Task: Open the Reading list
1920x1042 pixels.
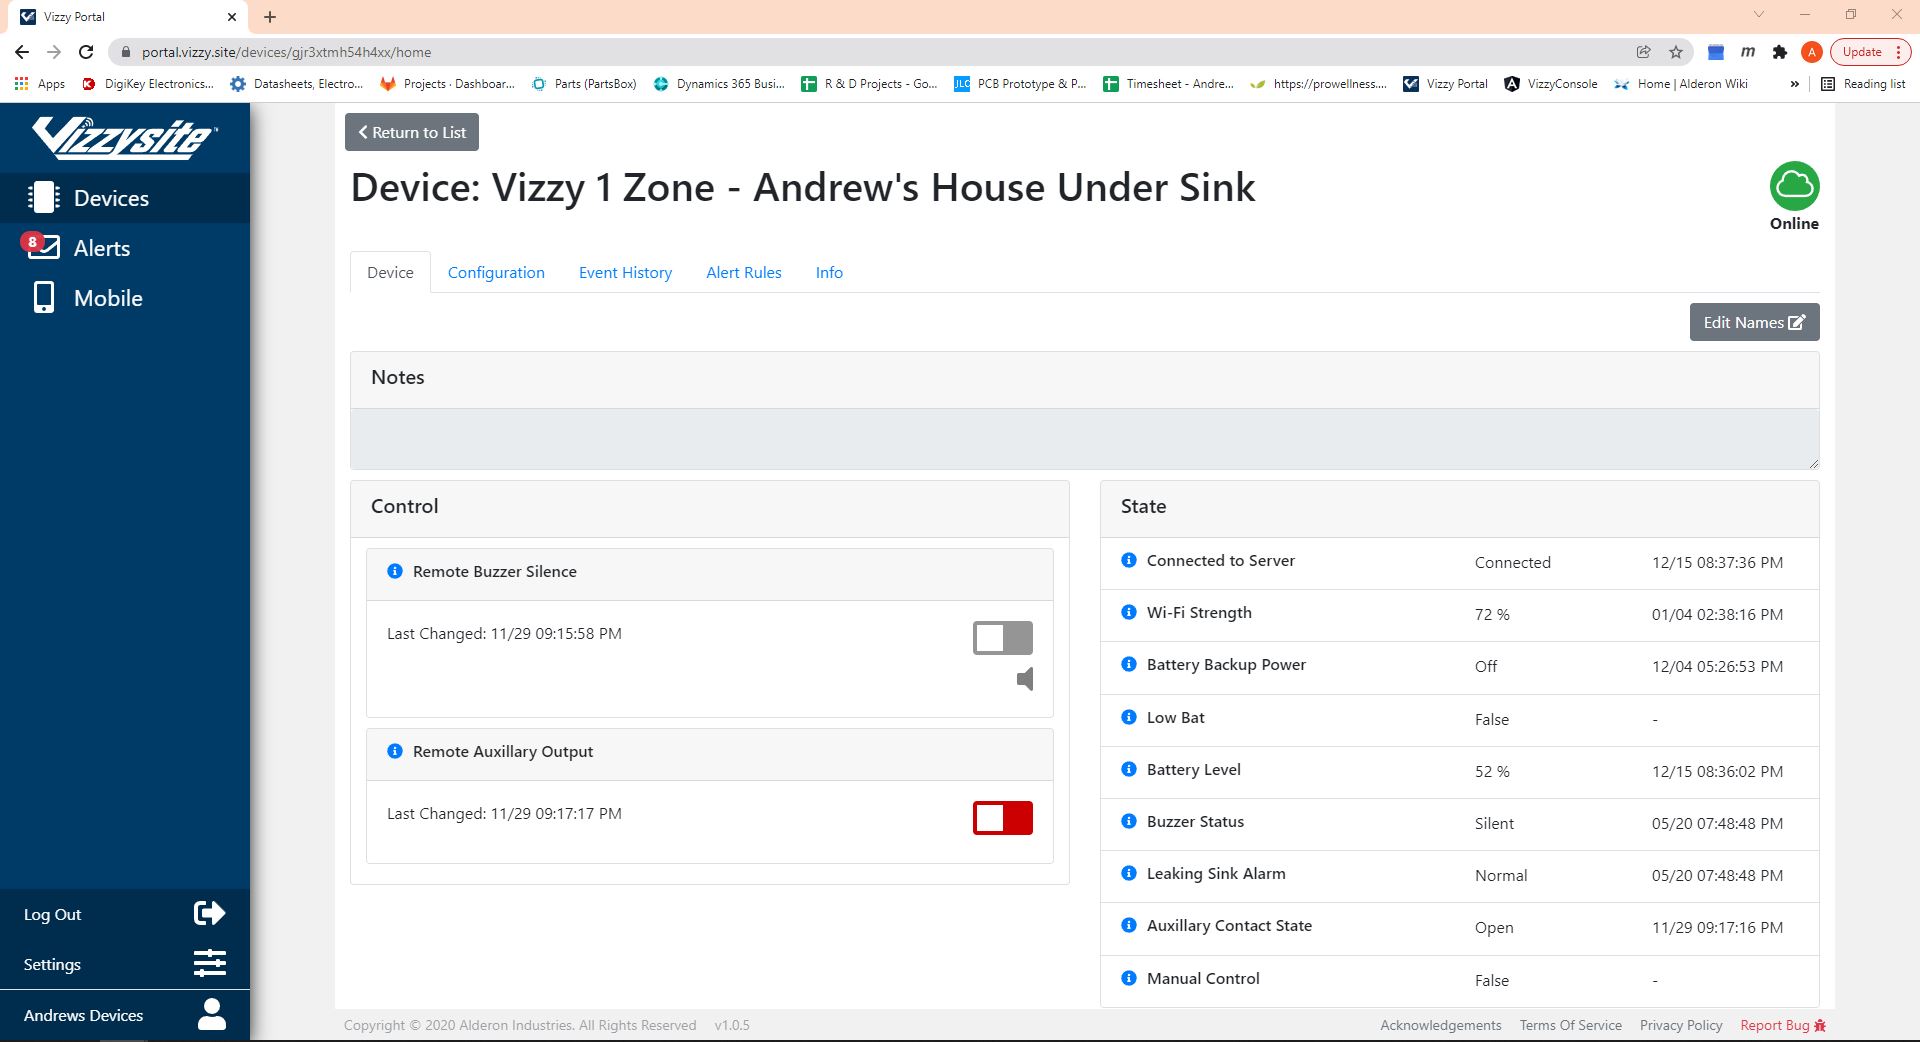Action: coord(1864,84)
